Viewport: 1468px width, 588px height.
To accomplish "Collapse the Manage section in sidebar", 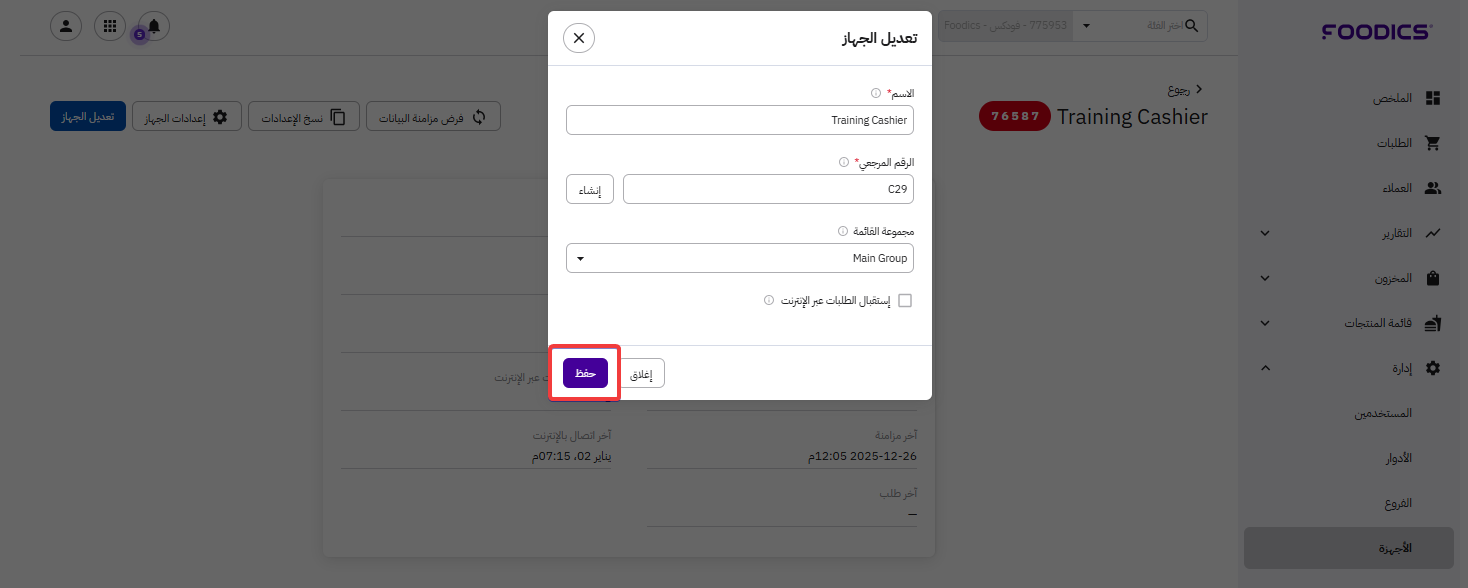I will [1265, 368].
